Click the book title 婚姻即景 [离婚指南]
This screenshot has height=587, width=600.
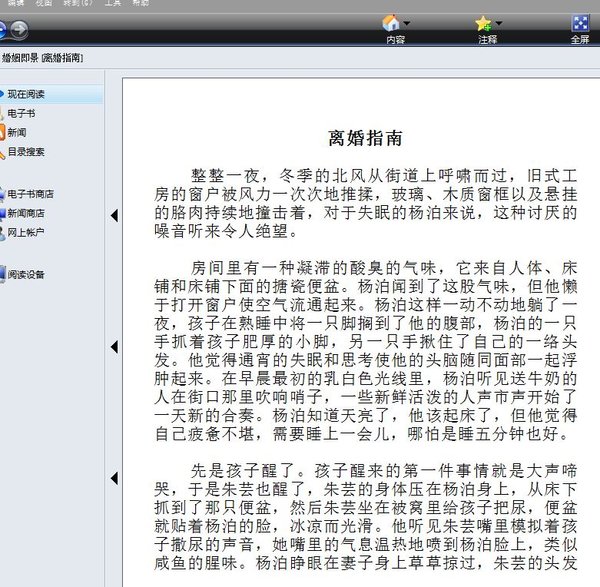tap(42, 58)
